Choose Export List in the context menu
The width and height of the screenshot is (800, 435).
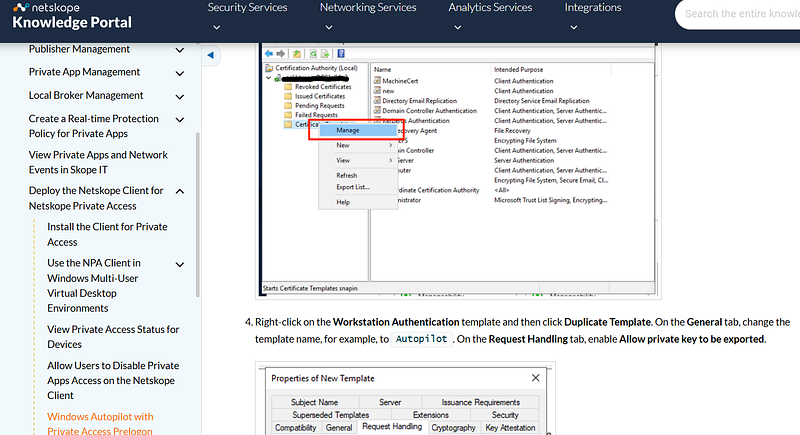click(x=357, y=187)
